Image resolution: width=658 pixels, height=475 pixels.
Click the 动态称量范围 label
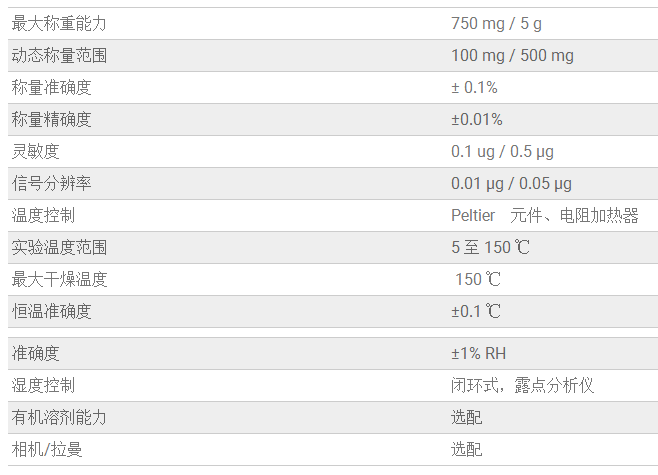(x=59, y=55)
